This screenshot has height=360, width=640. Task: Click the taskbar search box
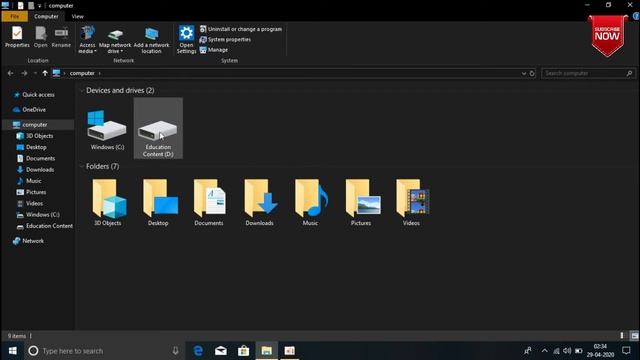(x=104, y=351)
